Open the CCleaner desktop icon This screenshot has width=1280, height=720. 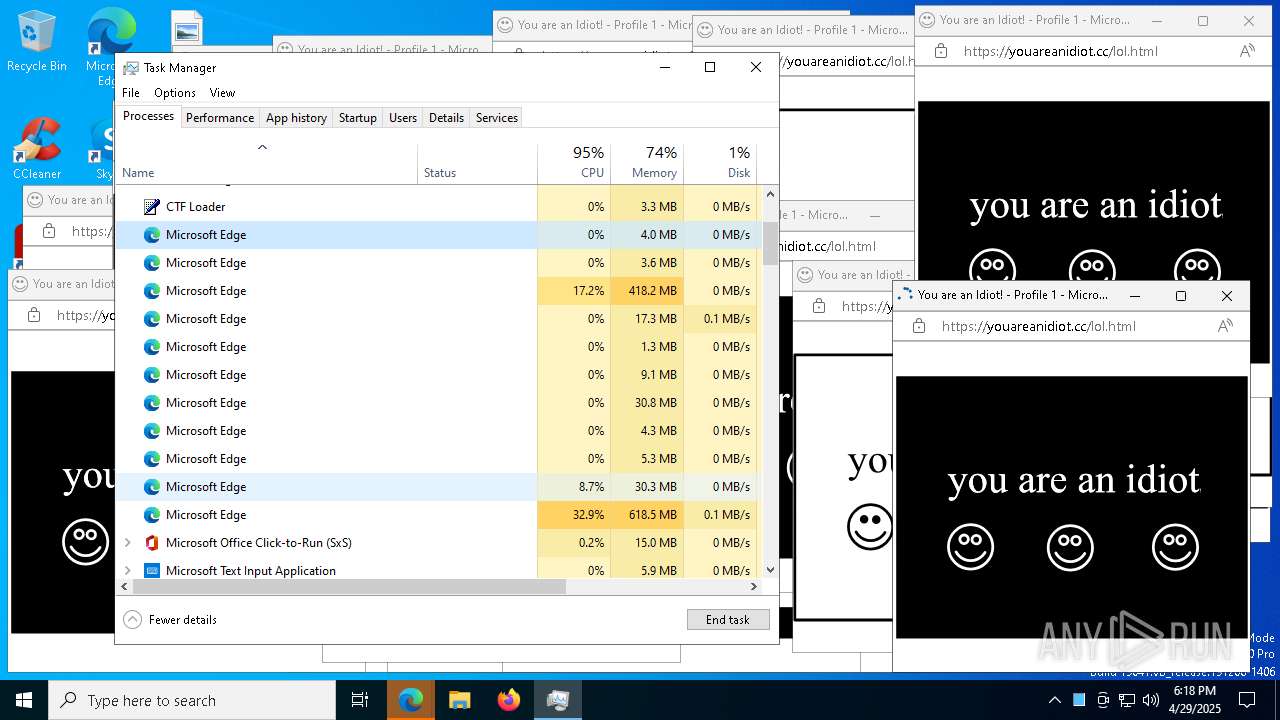point(37,148)
